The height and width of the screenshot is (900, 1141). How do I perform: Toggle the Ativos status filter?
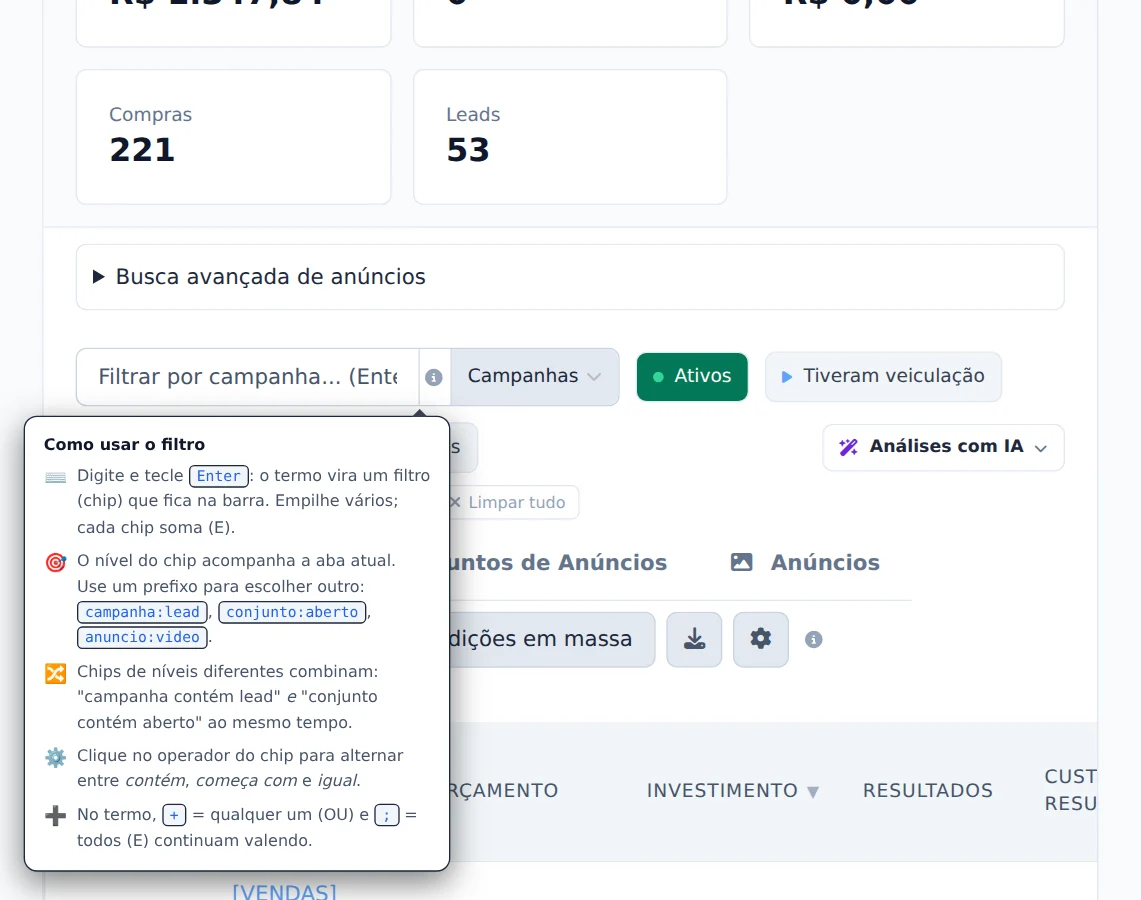(x=692, y=376)
